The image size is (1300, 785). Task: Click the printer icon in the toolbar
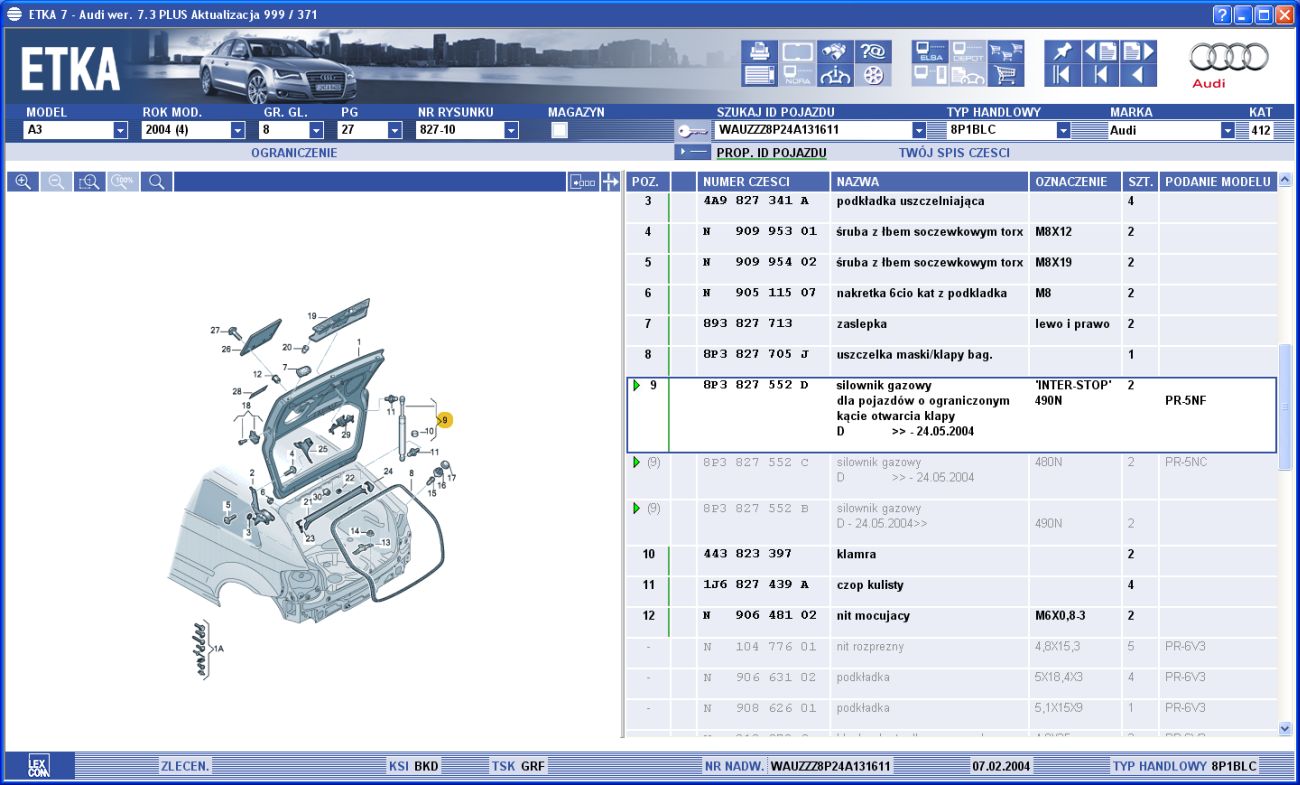tap(759, 51)
